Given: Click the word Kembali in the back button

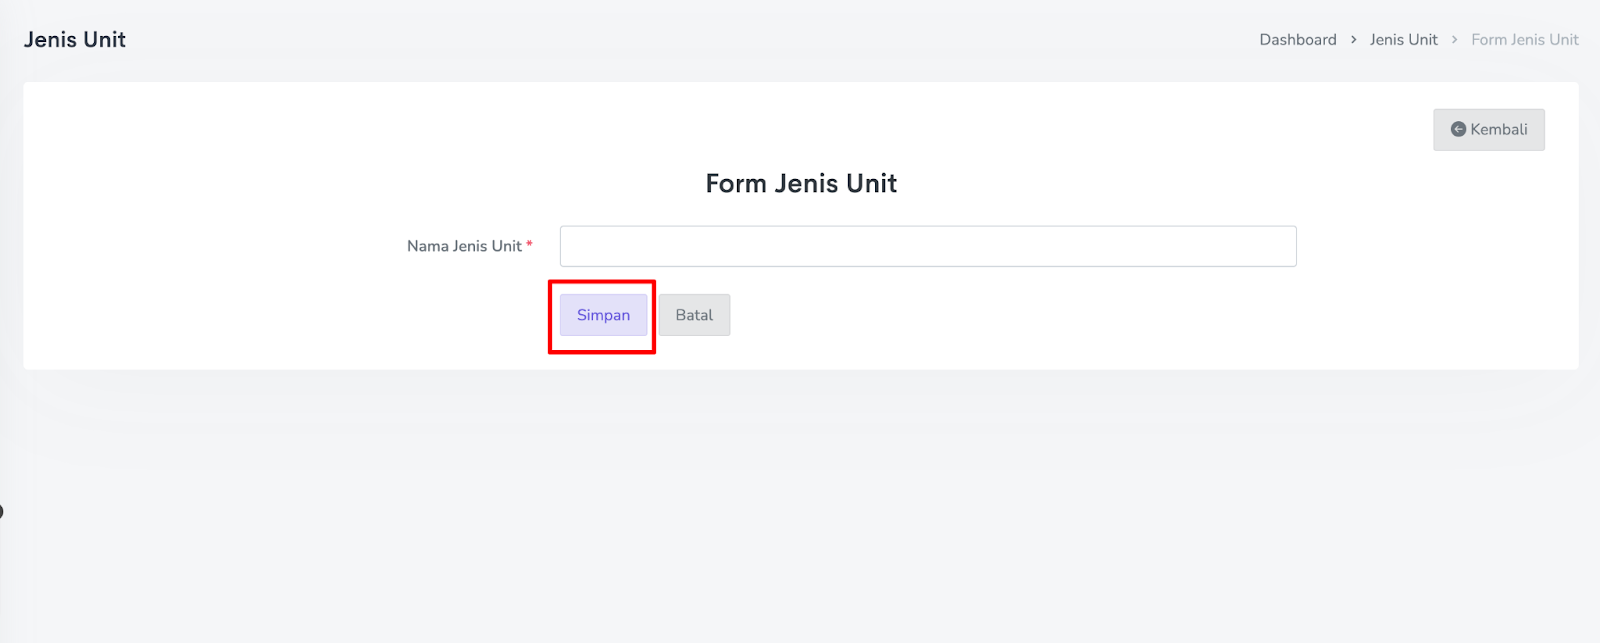Looking at the screenshot, I should pyautogui.click(x=1498, y=130).
